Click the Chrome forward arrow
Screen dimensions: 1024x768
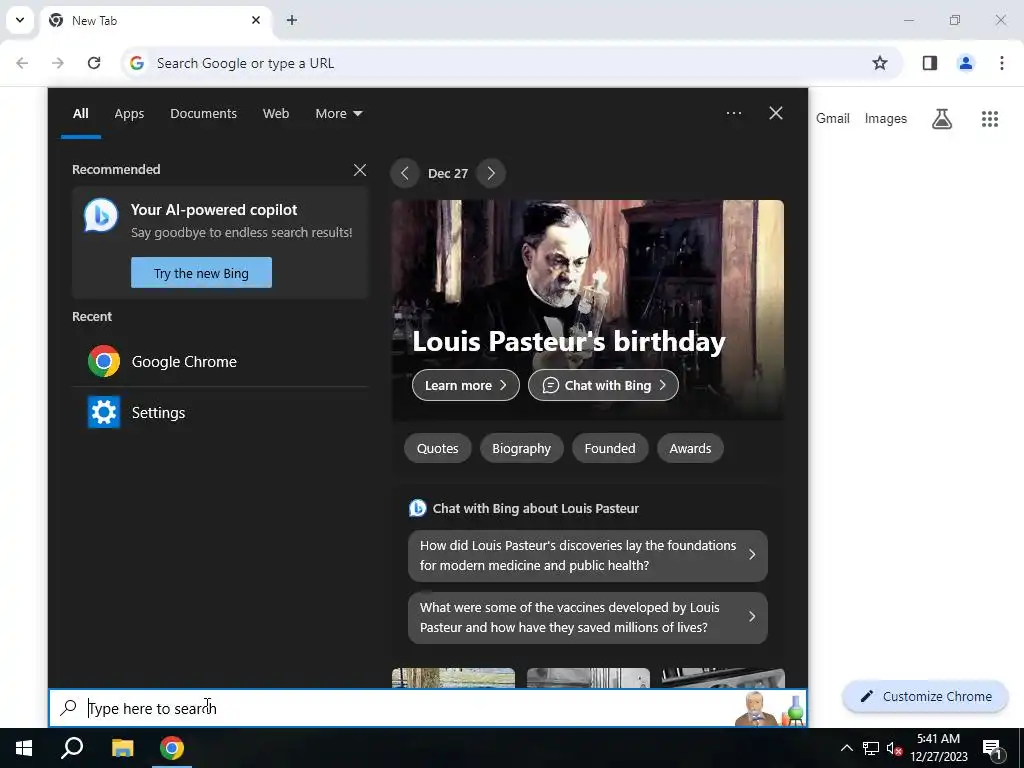(x=58, y=63)
